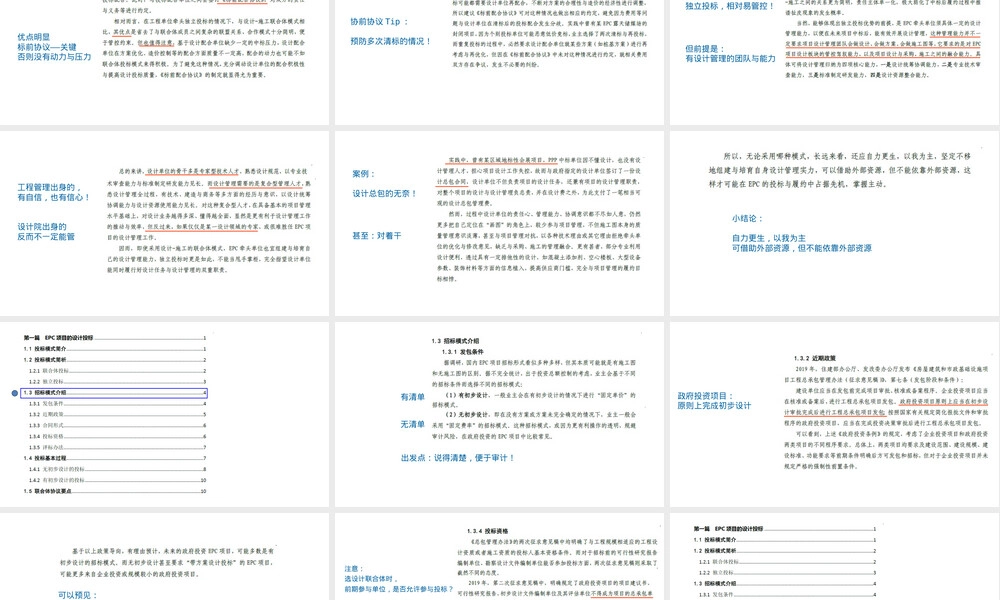Click the '1.3.2 近期政策' contents entry
Viewport: 1000px width, 600px height.
(x=117, y=414)
